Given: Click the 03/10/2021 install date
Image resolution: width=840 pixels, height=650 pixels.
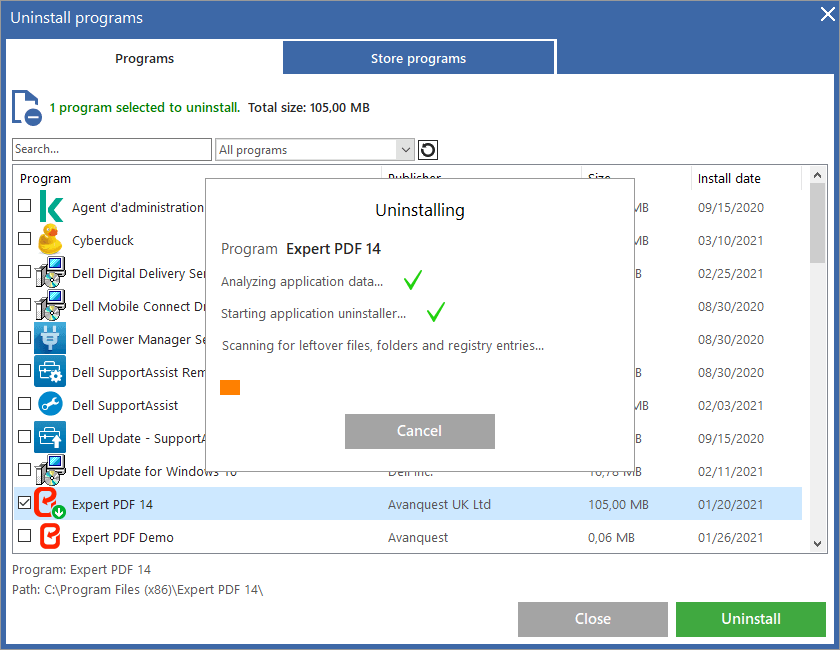Looking at the screenshot, I should [x=731, y=241].
